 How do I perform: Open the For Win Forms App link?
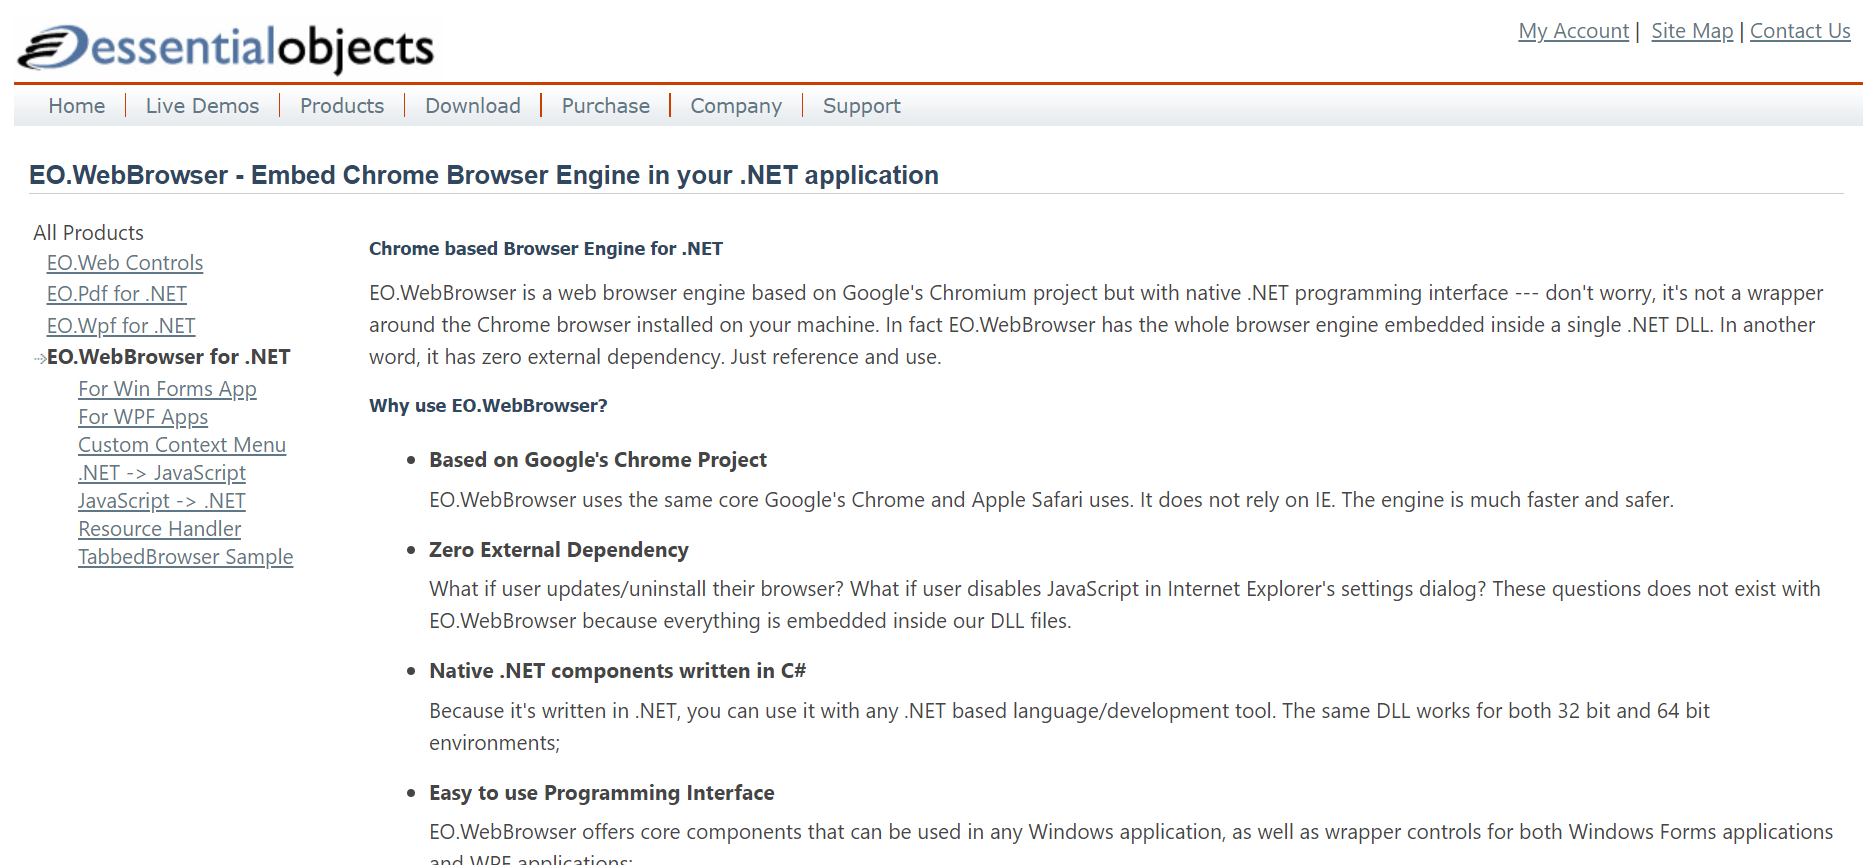[167, 389]
